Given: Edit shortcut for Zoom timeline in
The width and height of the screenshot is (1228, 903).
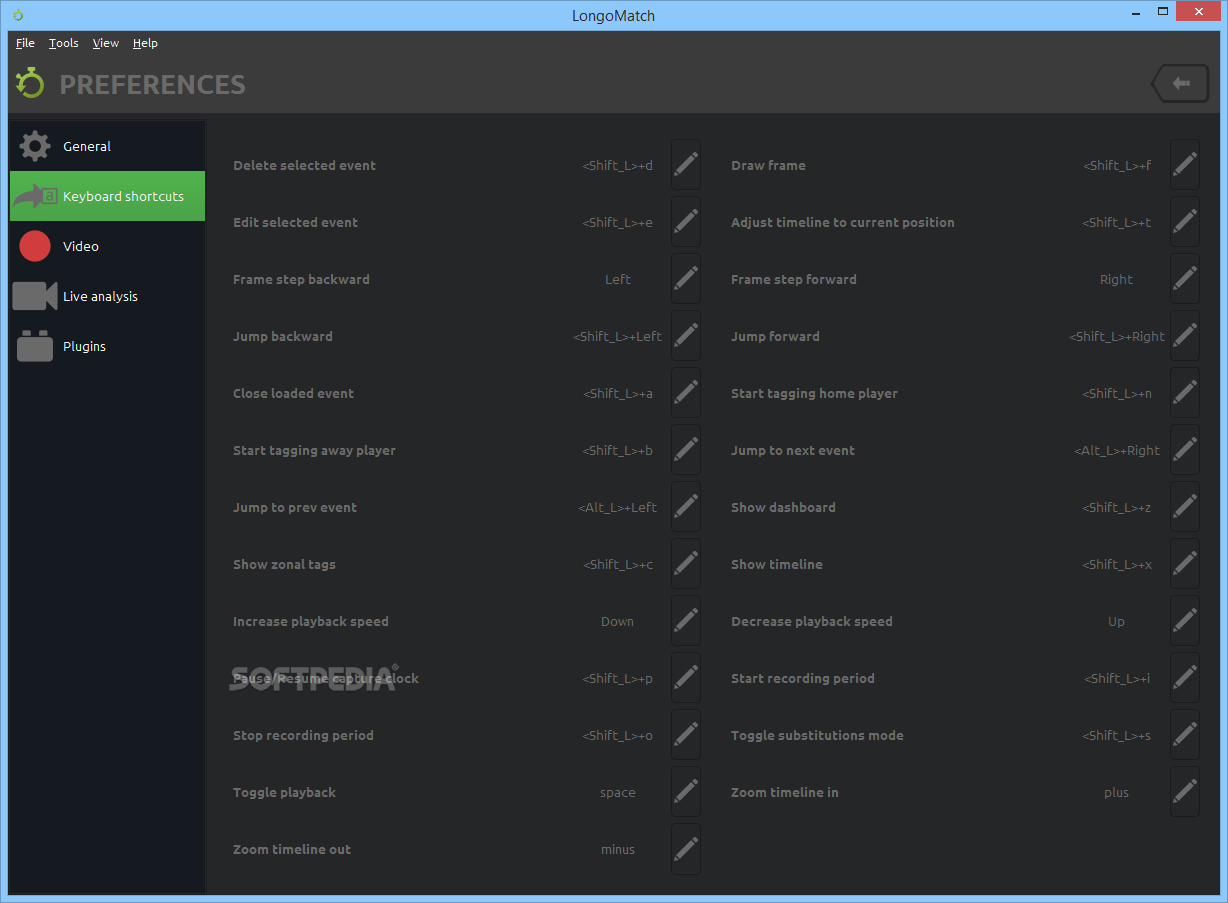Looking at the screenshot, I should tap(1185, 792).
